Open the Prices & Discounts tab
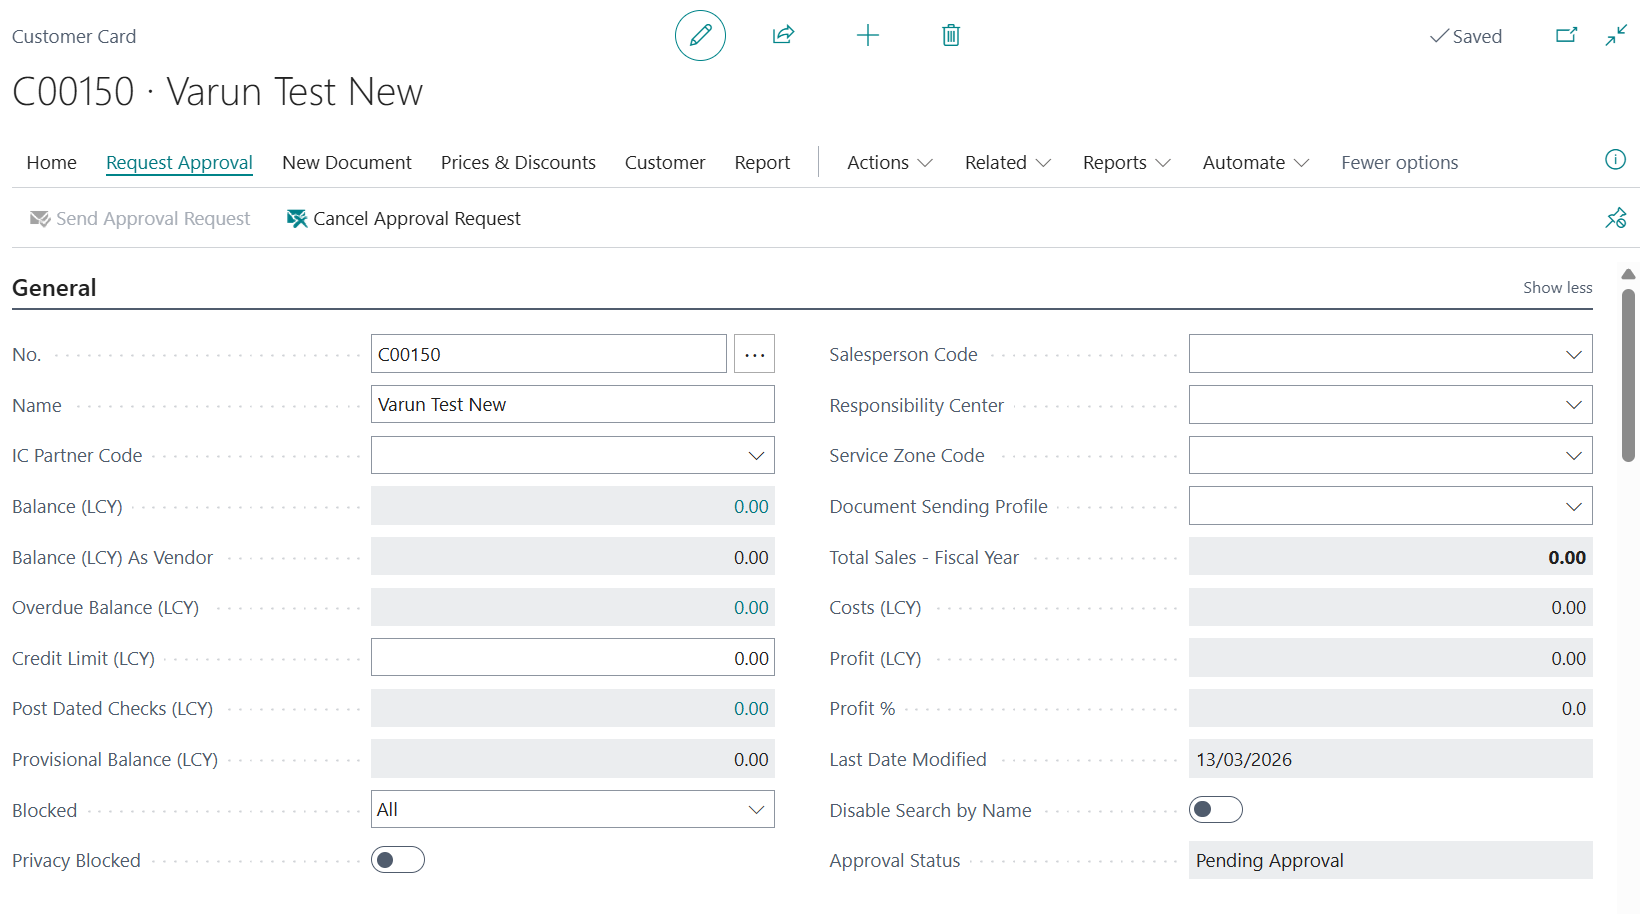Screen dimensions: 1647x914 [518, 163]
